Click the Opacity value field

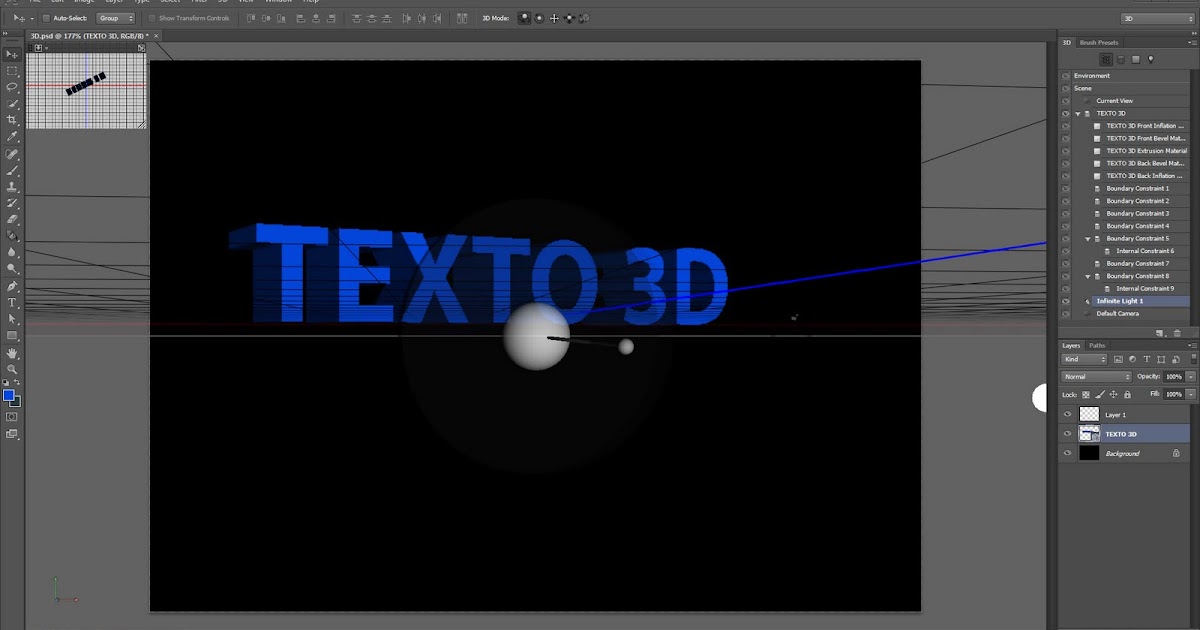coord(1174,377)
